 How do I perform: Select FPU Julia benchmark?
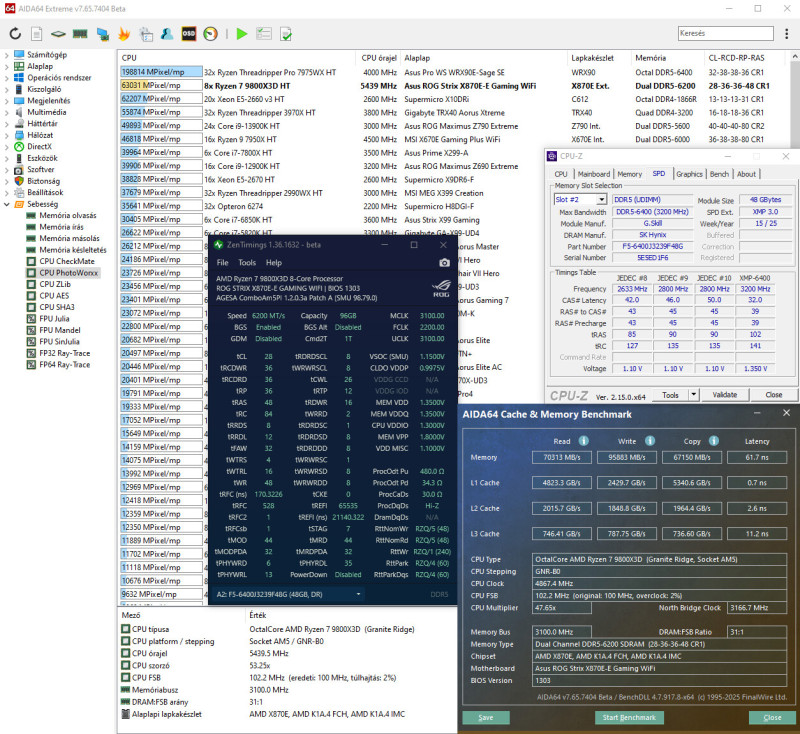54,319
